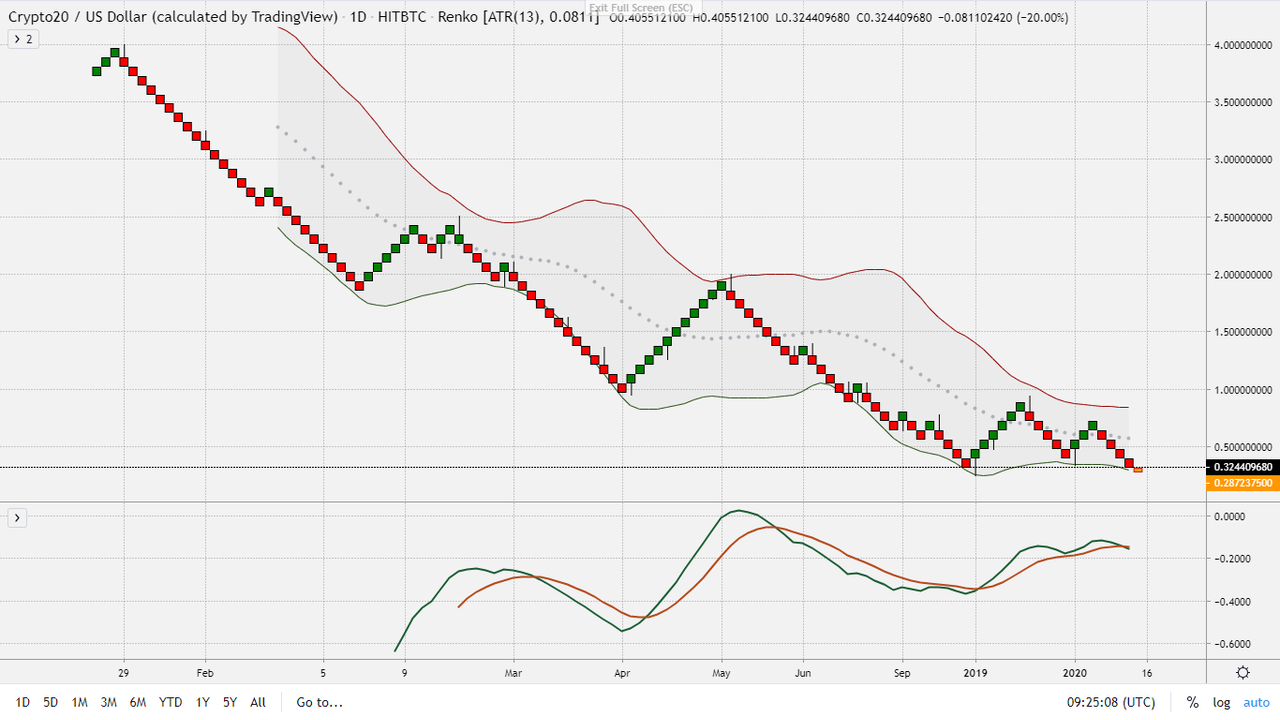Viewport: 1280px width, 720px height.
Task: Switch to the 3M time range
Action: (108, 702)
